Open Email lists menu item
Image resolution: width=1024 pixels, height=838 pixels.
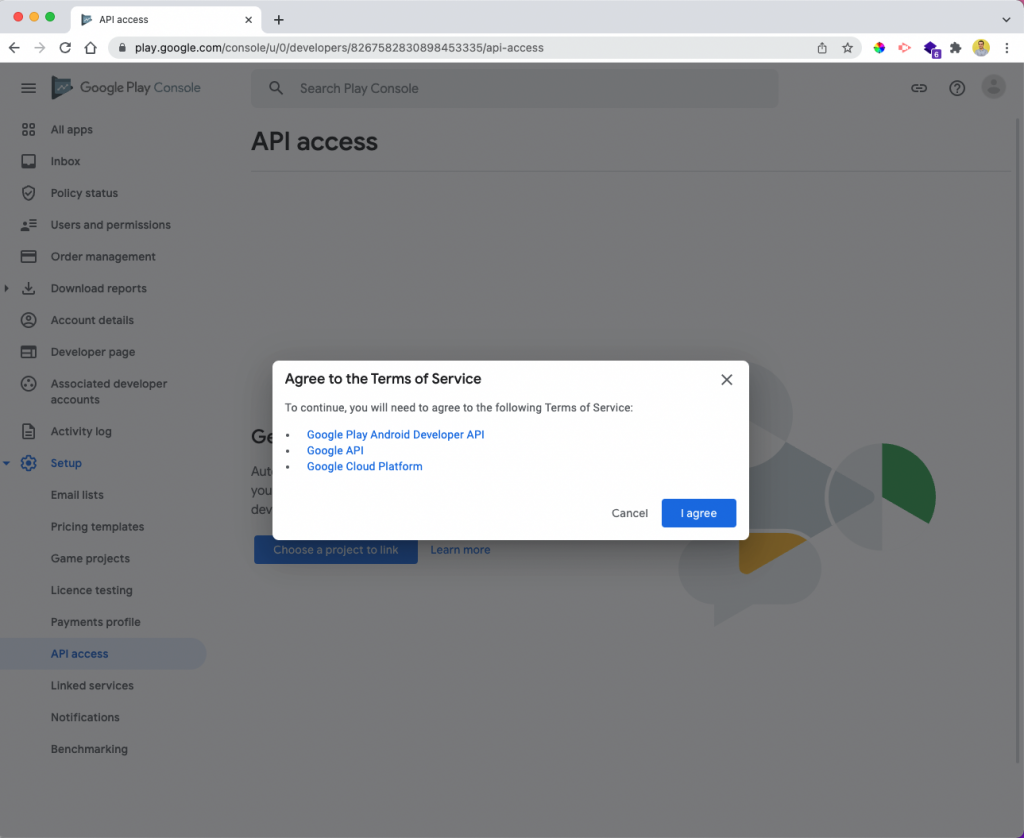(x=77, y=495)
